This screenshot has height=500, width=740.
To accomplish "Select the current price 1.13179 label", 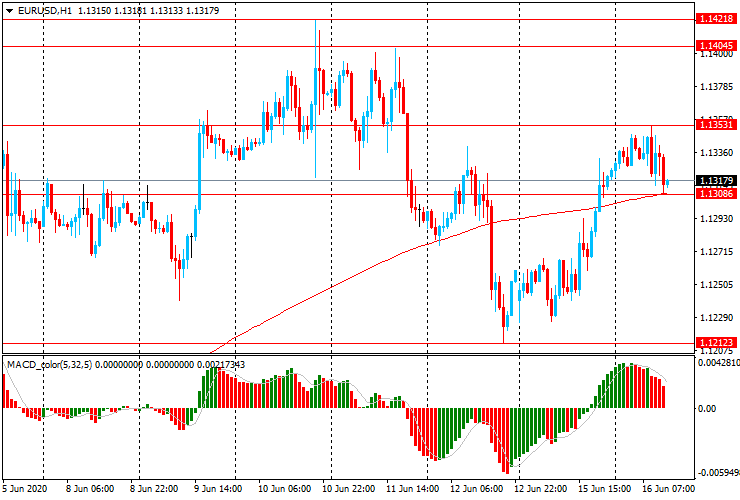I will [x=716, y=180].
